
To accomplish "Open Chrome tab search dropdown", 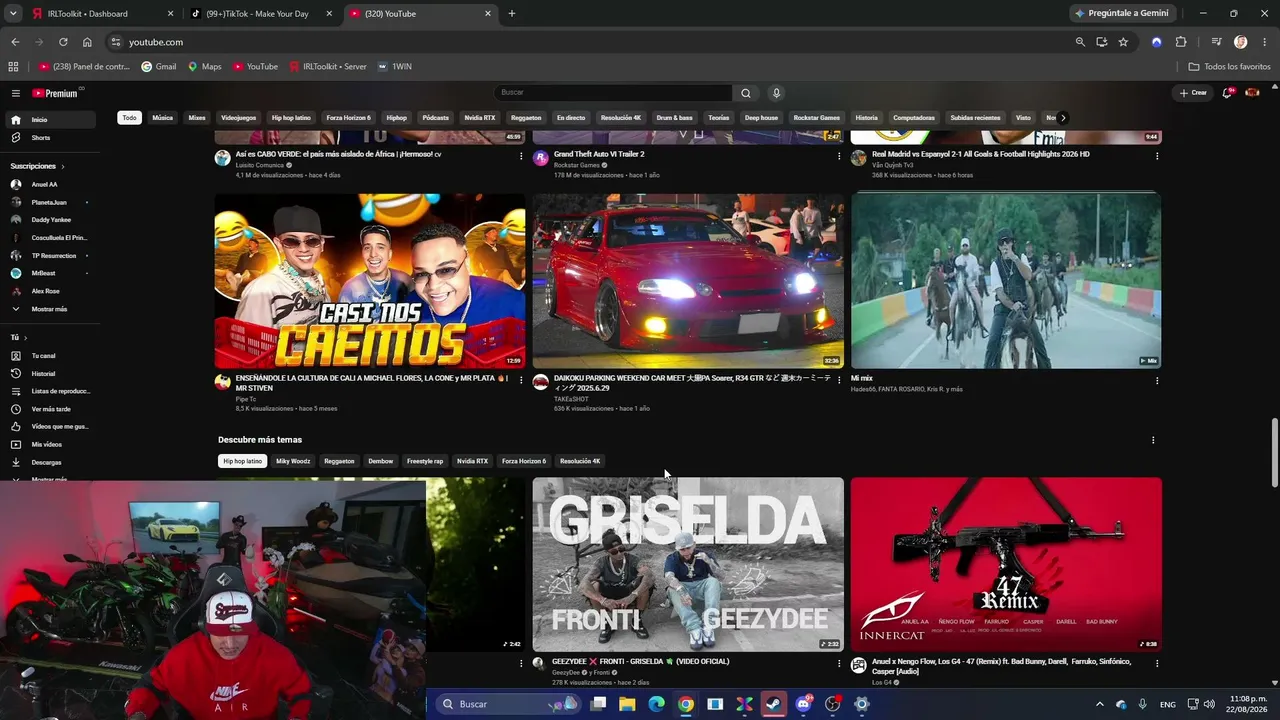I will (13, 14).
